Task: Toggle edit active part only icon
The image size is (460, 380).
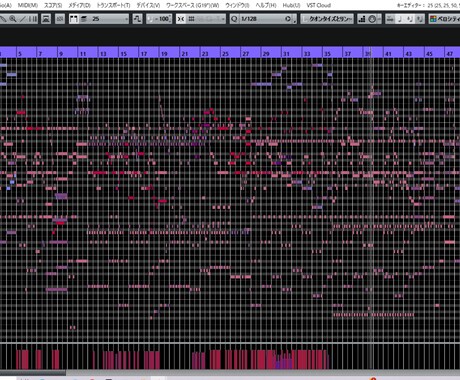Action: 84,19
